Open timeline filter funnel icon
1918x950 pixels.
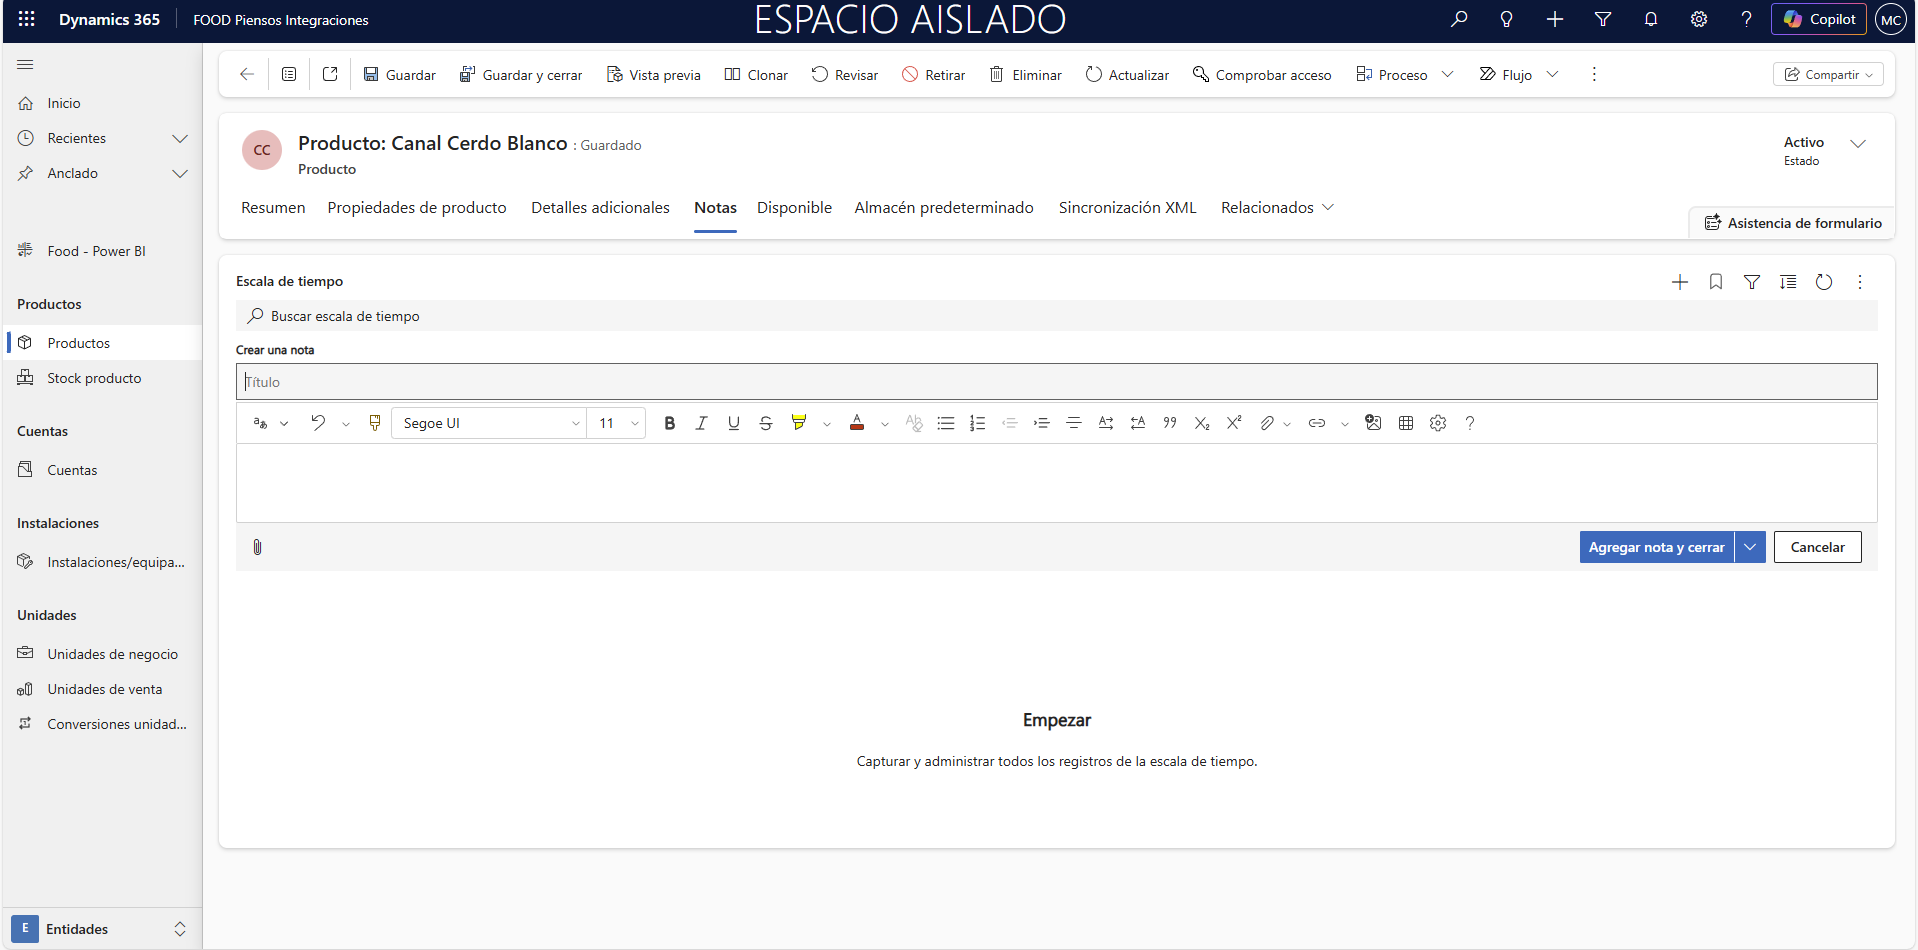tap(1751, 282)
